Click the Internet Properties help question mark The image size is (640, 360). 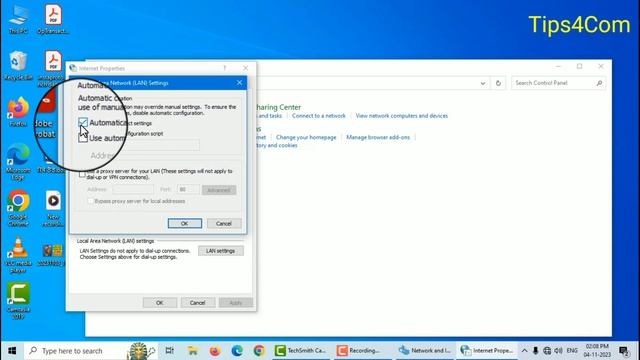[224, 68]
